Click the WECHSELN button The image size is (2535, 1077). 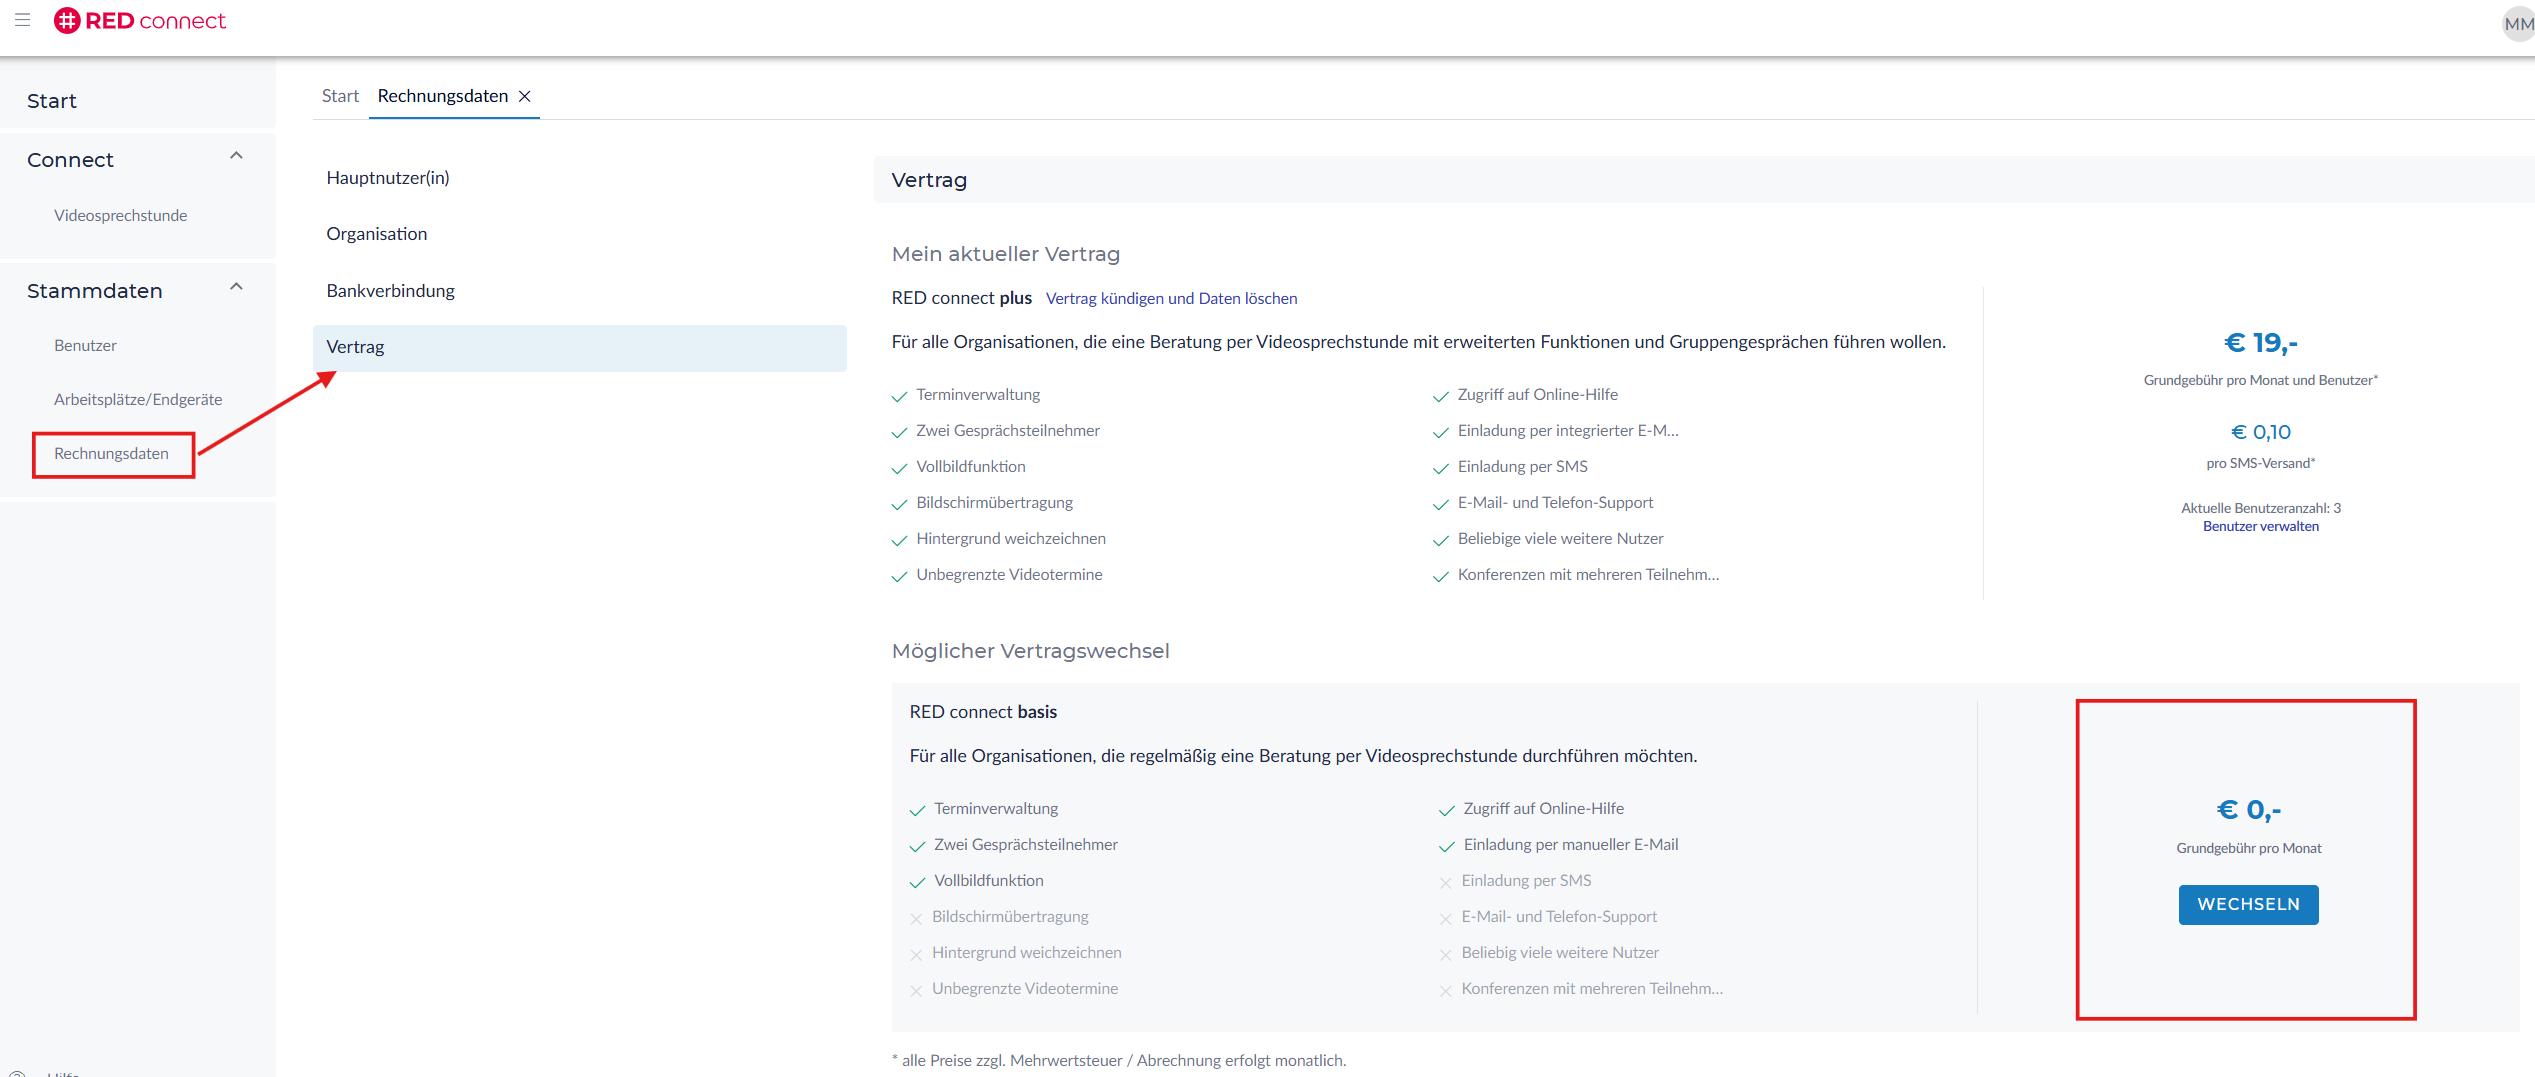click(2248, 905)
